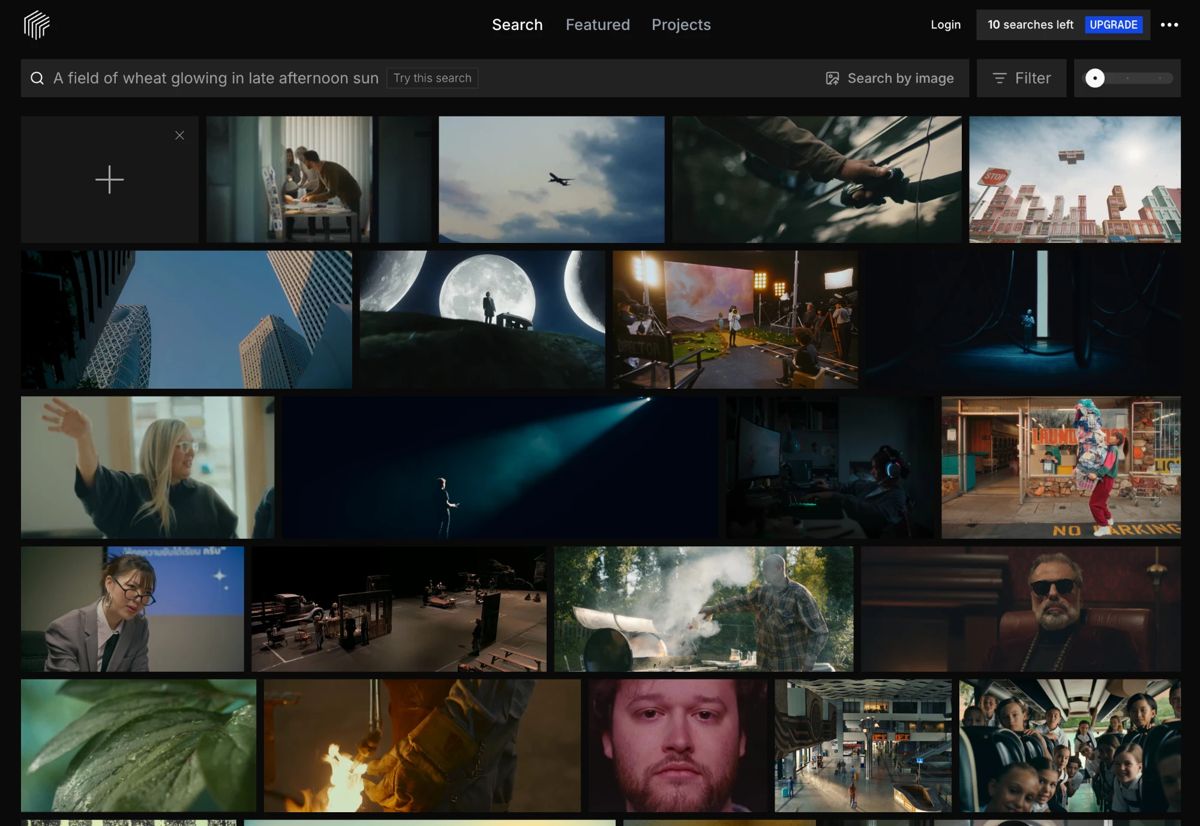Open the airplane in cloudy sky thumbnail
This screenshot has height=826, width=1200.
551,179
